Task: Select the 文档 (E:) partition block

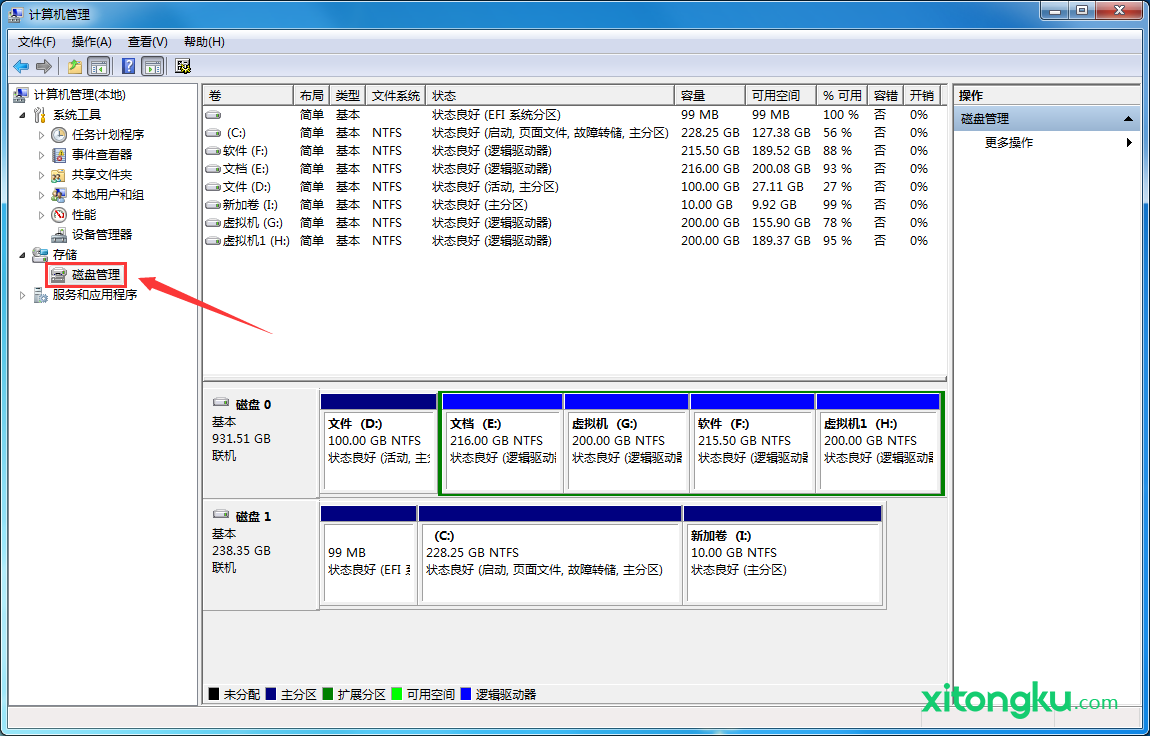Action: (500, 440)
